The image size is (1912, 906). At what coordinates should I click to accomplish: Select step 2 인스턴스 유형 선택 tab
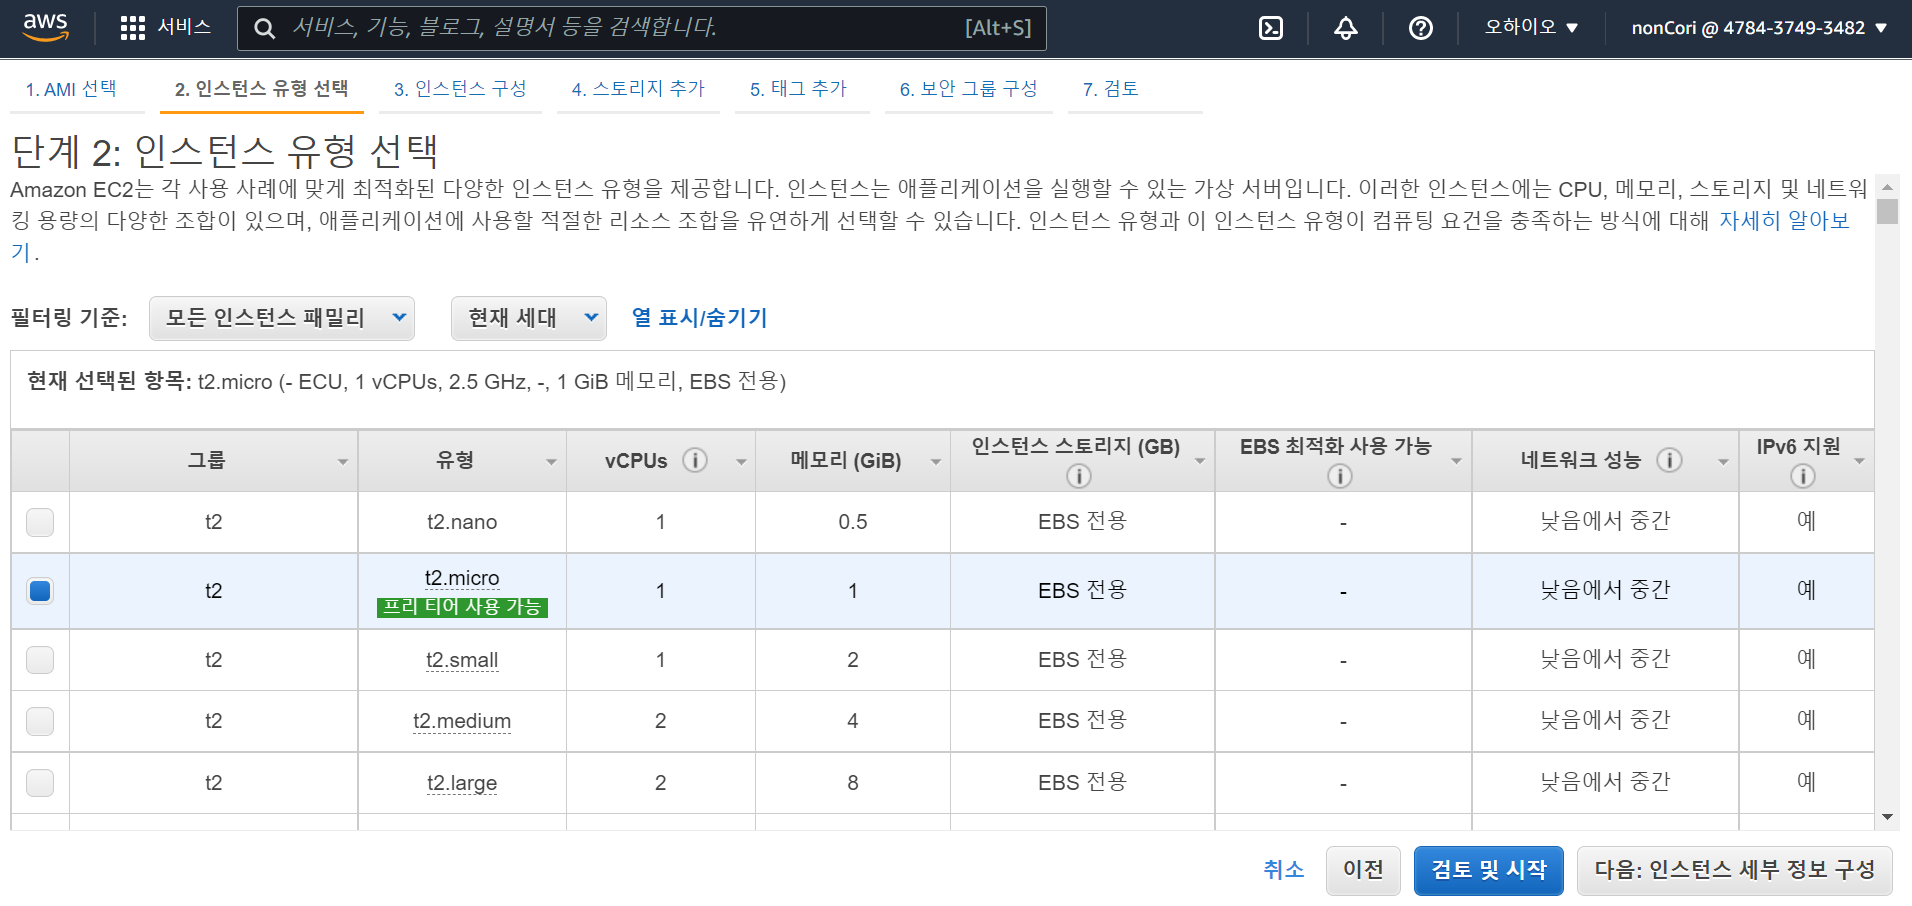[x=261, y=89]
